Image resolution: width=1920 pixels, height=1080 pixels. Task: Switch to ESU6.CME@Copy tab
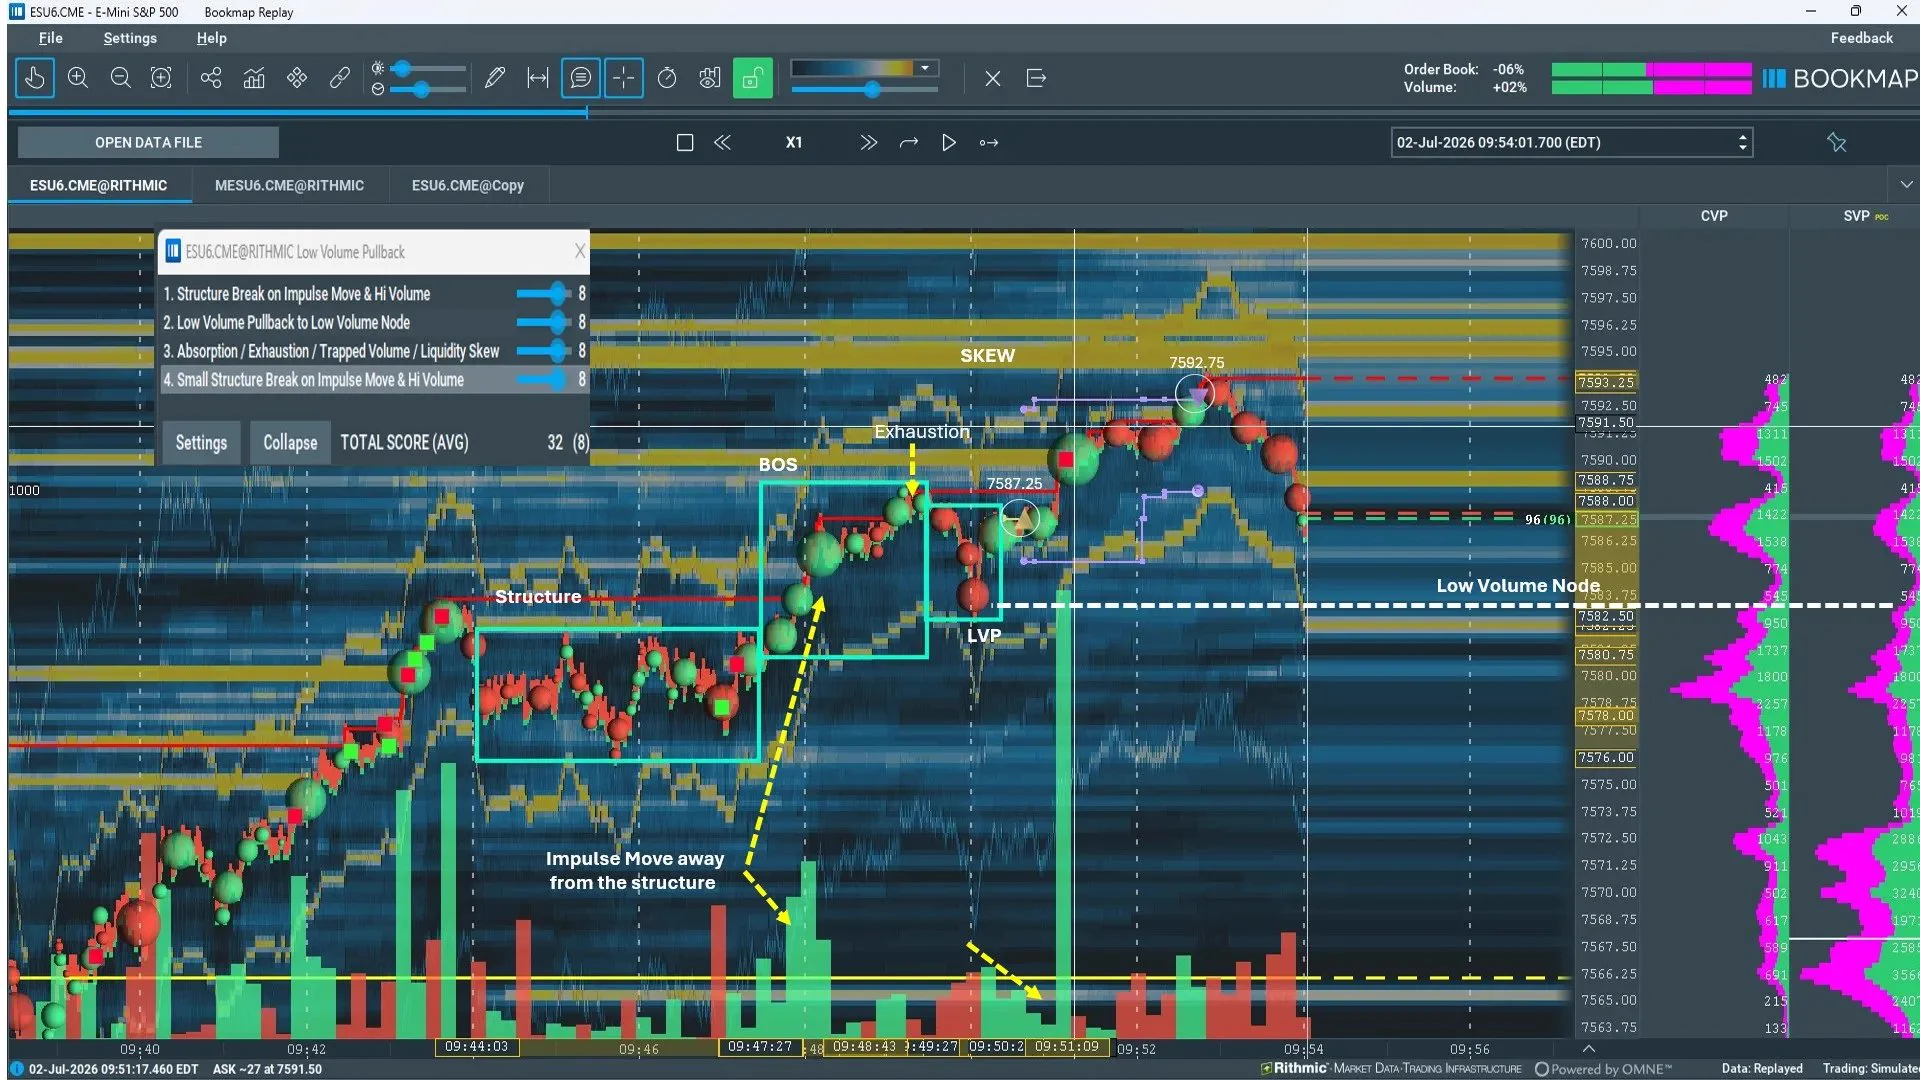(468, 185)
